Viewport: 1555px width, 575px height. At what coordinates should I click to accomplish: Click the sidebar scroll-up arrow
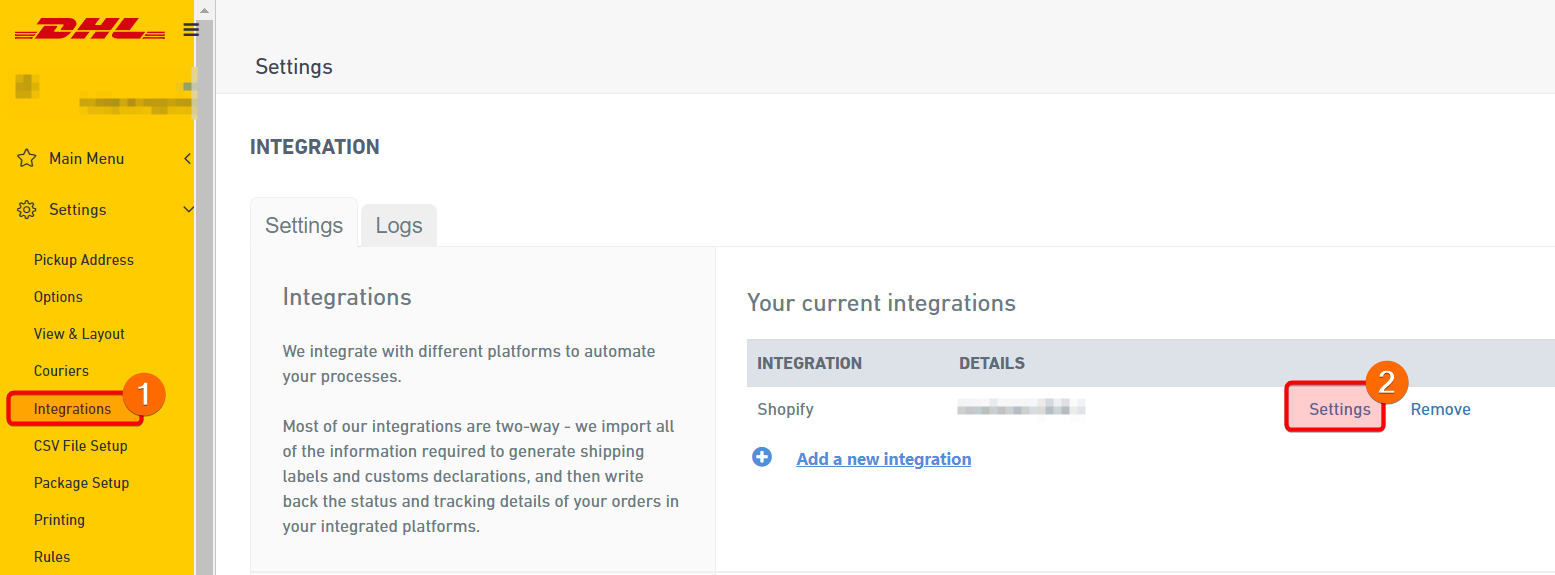point(205,8)
